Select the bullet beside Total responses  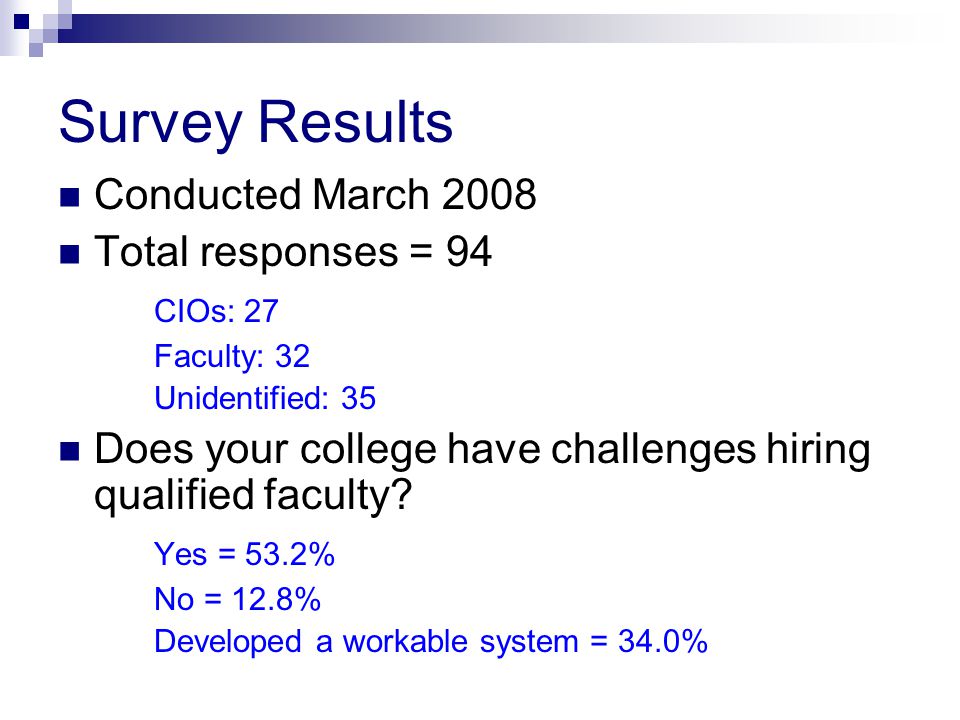tap(70, 254)
